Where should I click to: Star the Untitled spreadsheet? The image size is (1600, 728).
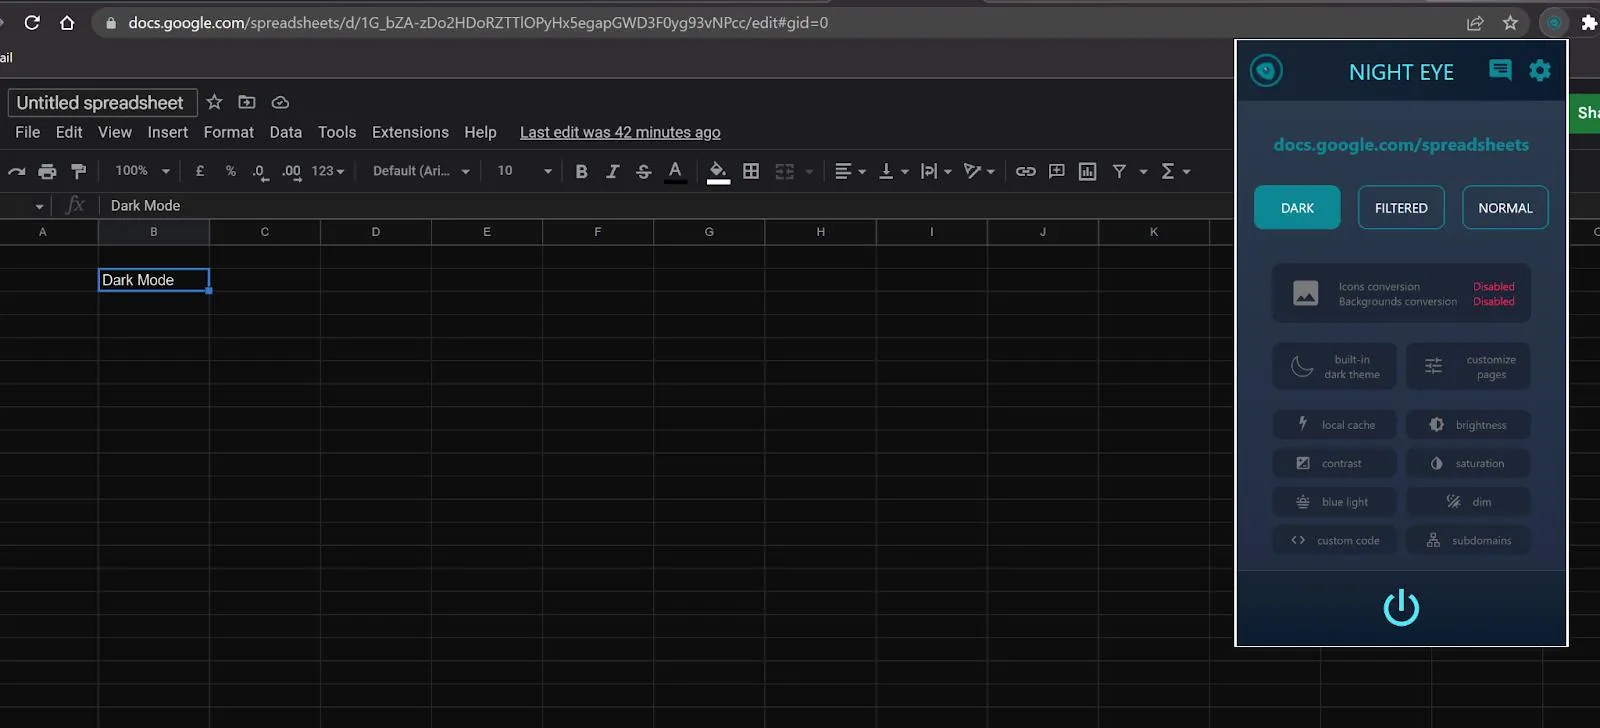pos(214,102)
